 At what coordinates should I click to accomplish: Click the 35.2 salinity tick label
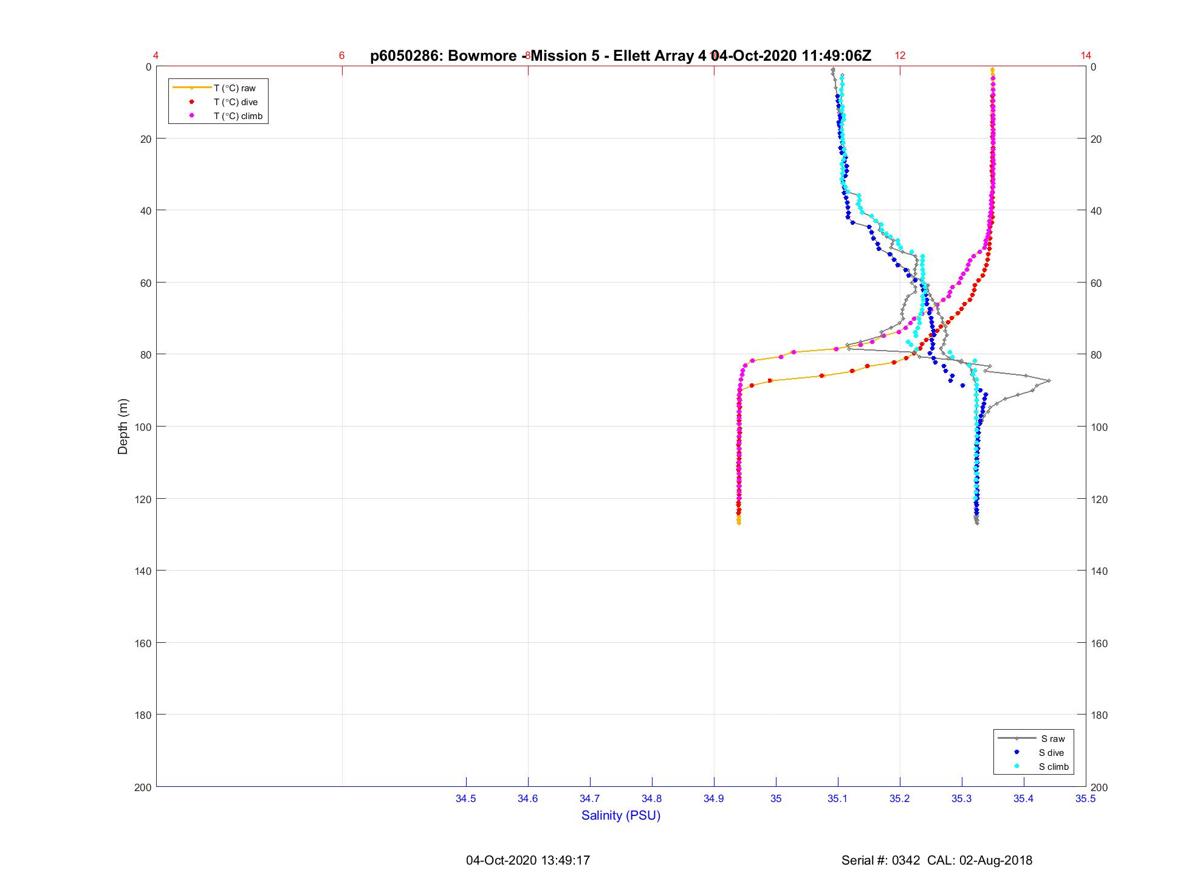(x=900, y=799)
